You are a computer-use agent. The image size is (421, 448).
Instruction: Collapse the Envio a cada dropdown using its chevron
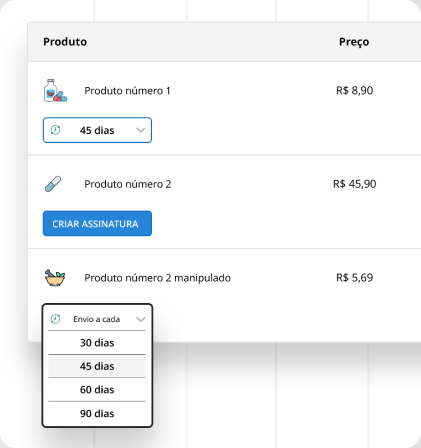pyautogui.click(x=141, y=319)
